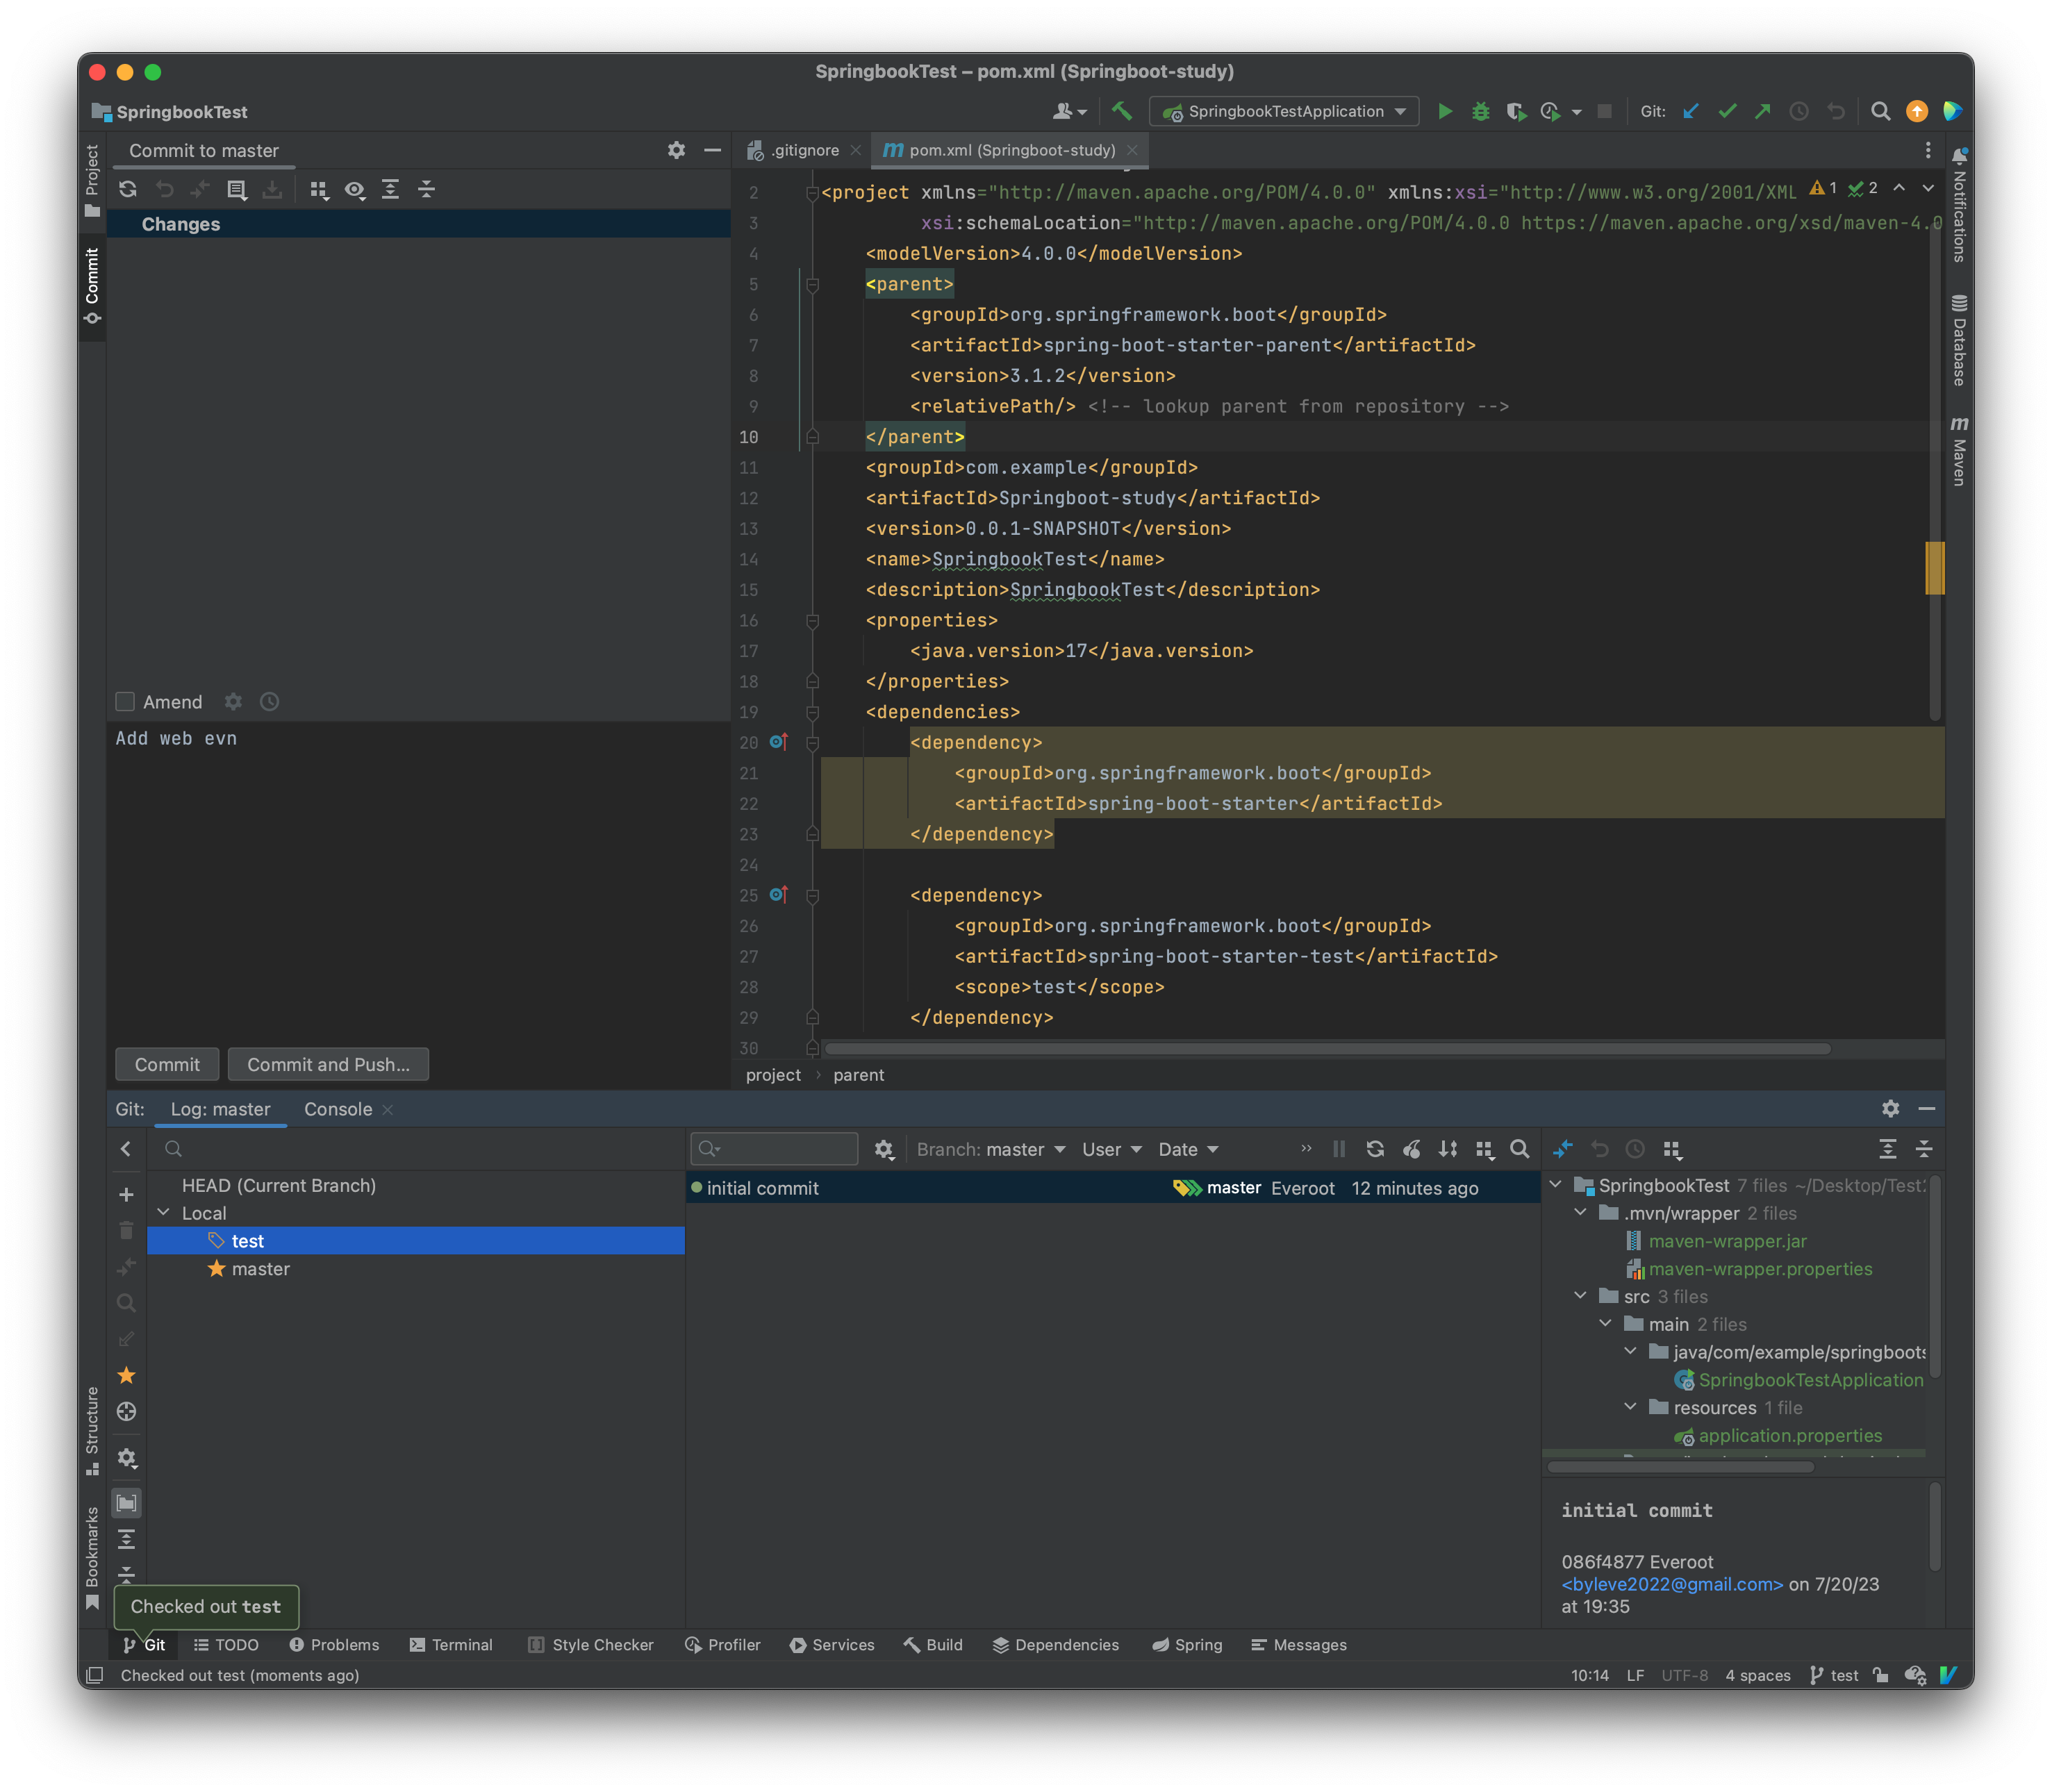Click yellow warning stripe in editor scrollbar

pyautogui.click(x=1934, y=567)
